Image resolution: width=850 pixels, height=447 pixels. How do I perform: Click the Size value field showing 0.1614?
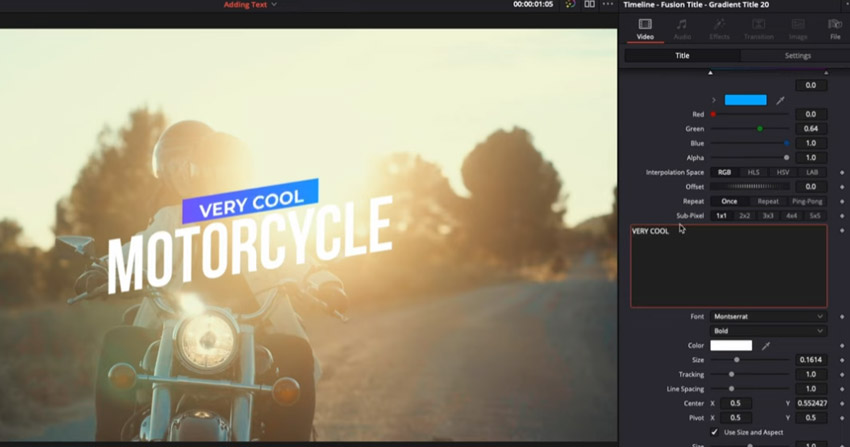(810, 360)
